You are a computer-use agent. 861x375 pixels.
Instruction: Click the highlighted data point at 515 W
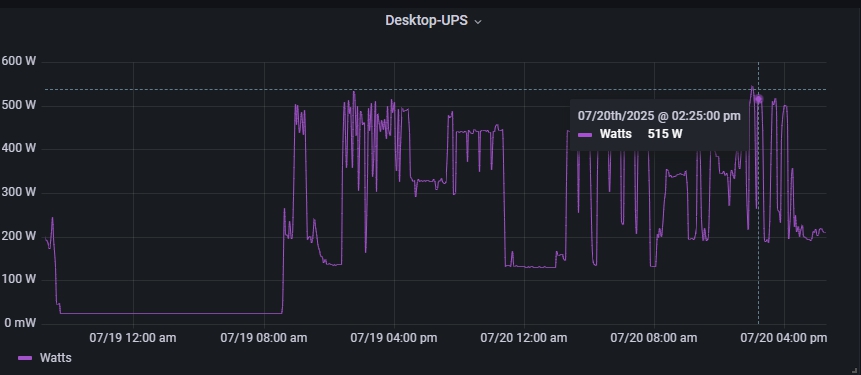758,99
